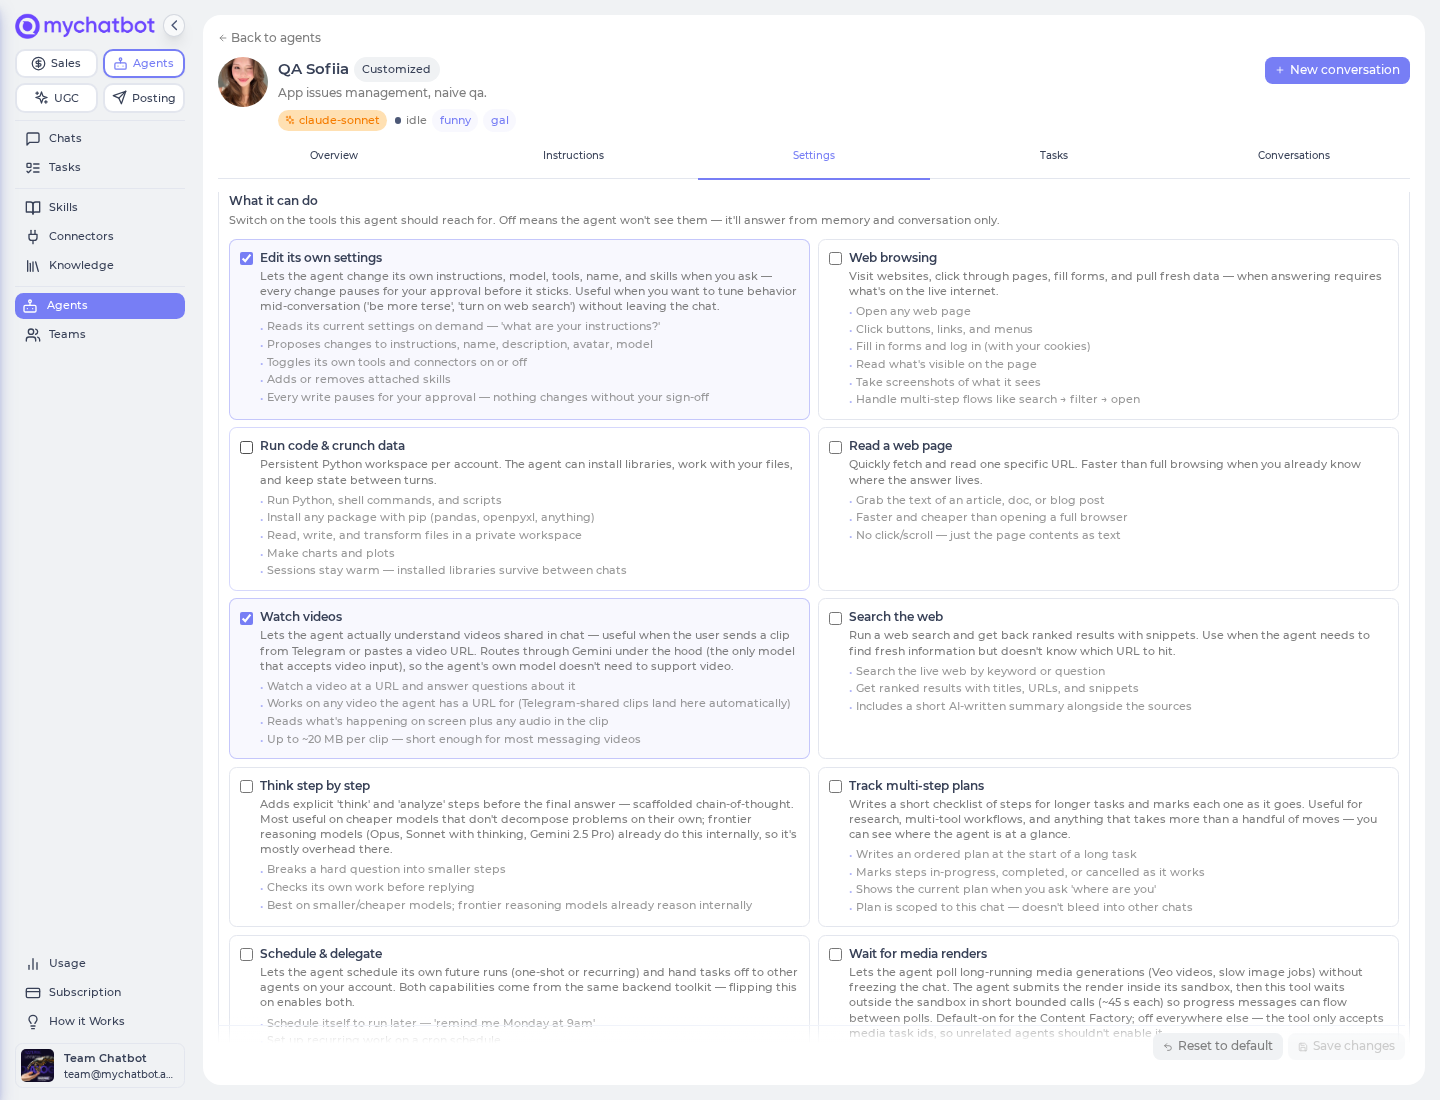Uncheck the Watch videos checkbox
This screenshot has width=1440, height=1100.
[x=247, y=618]
